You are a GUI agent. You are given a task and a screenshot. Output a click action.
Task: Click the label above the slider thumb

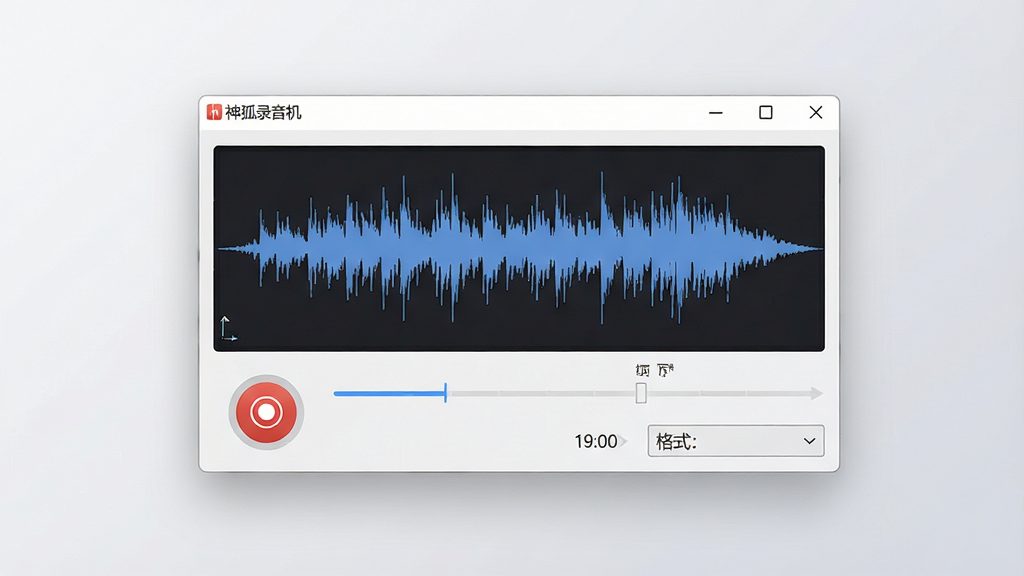654,370
